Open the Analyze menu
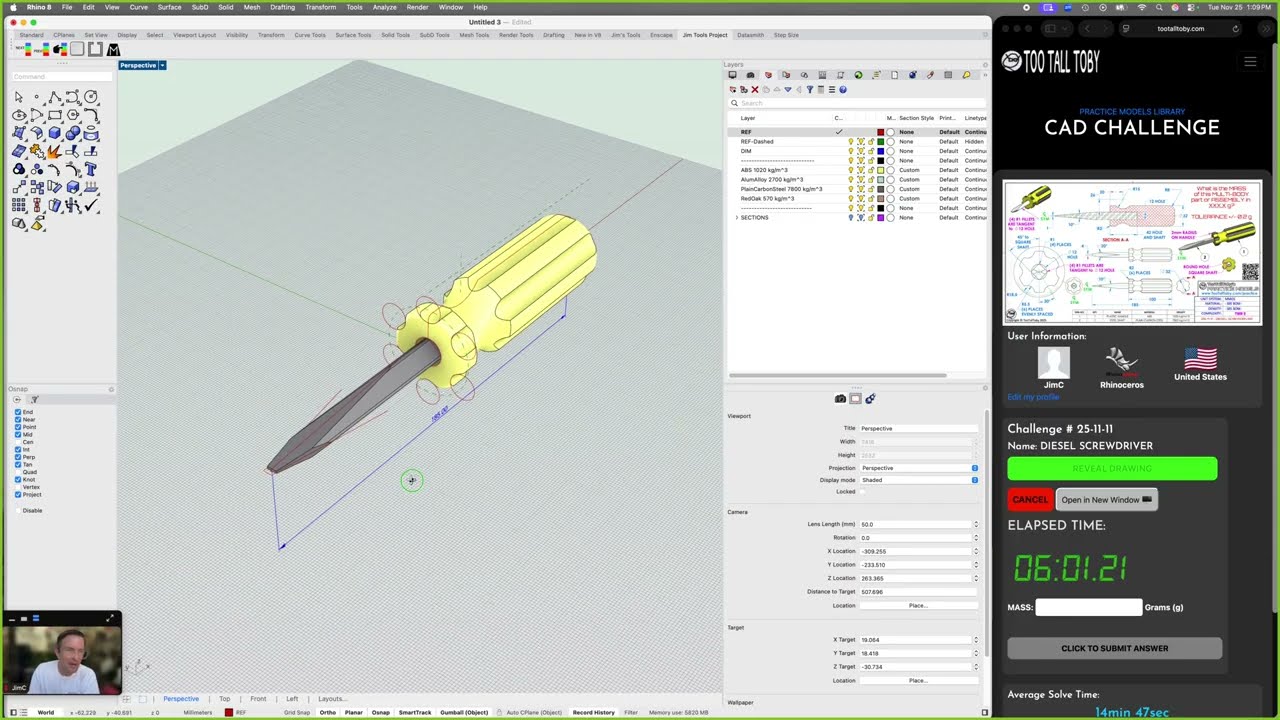Viewport: 1280px width, 720px height. 384,7
